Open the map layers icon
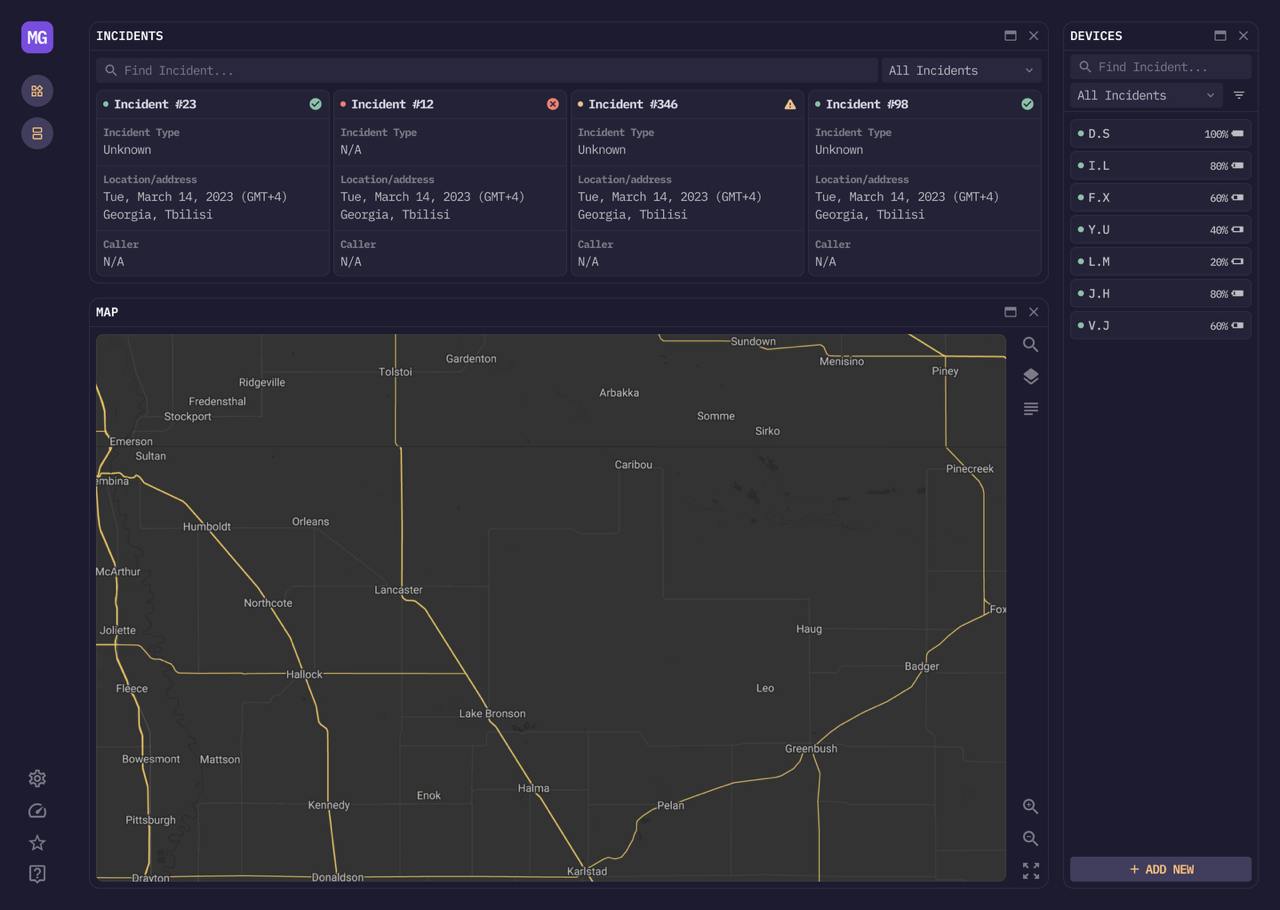The width and height of the screenshot is (1280, 910). click(1030, 377)
